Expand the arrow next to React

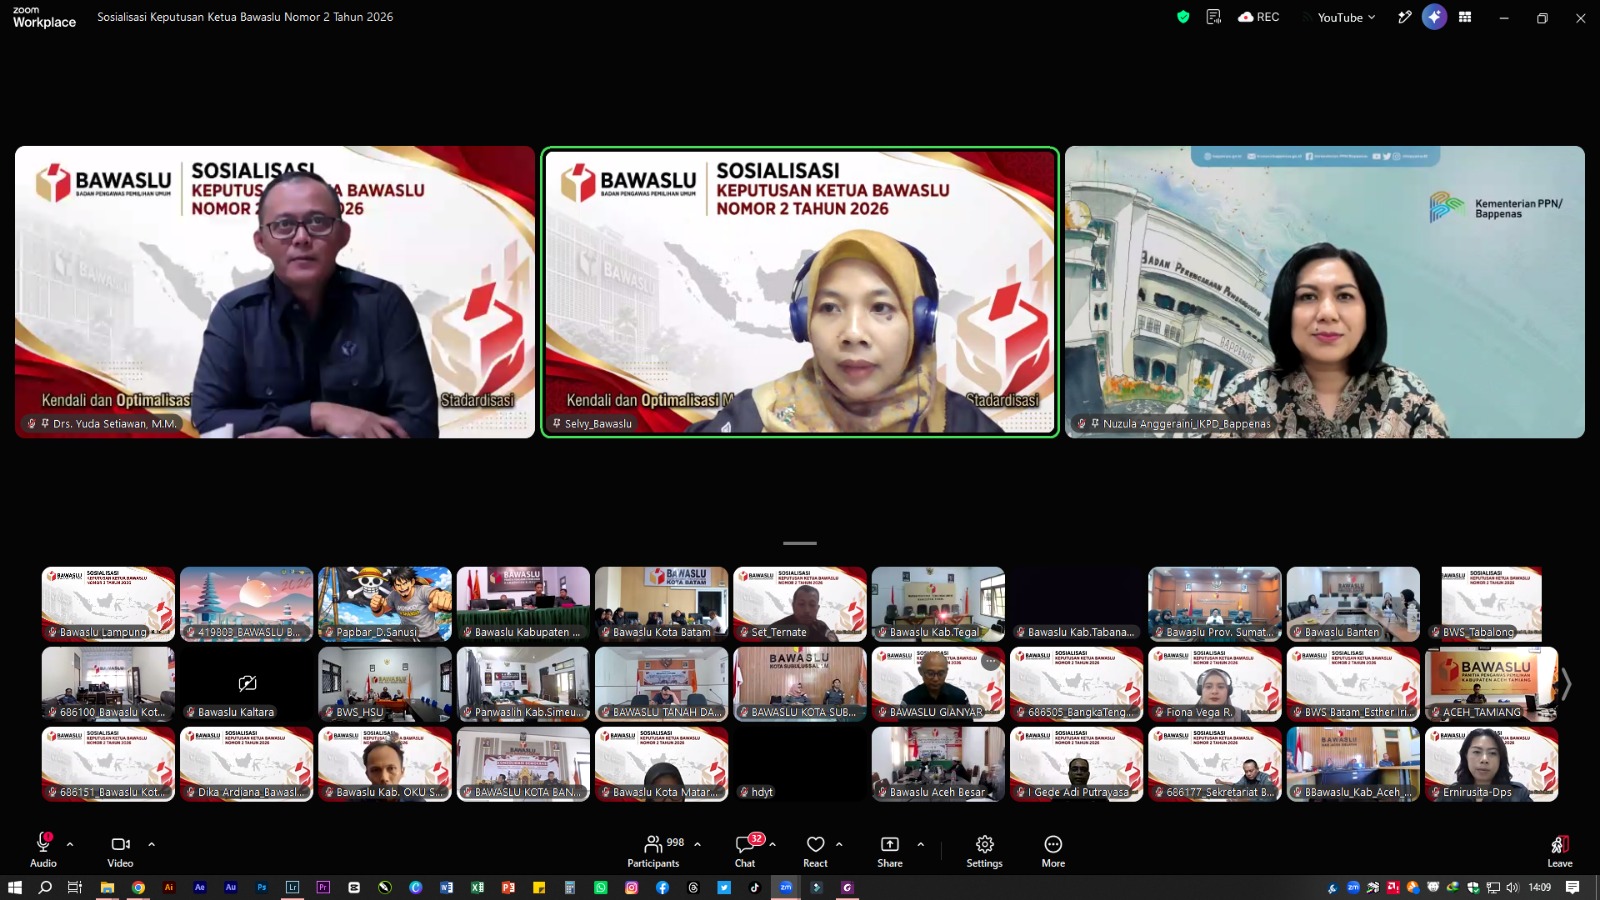(x=839, y=844)
